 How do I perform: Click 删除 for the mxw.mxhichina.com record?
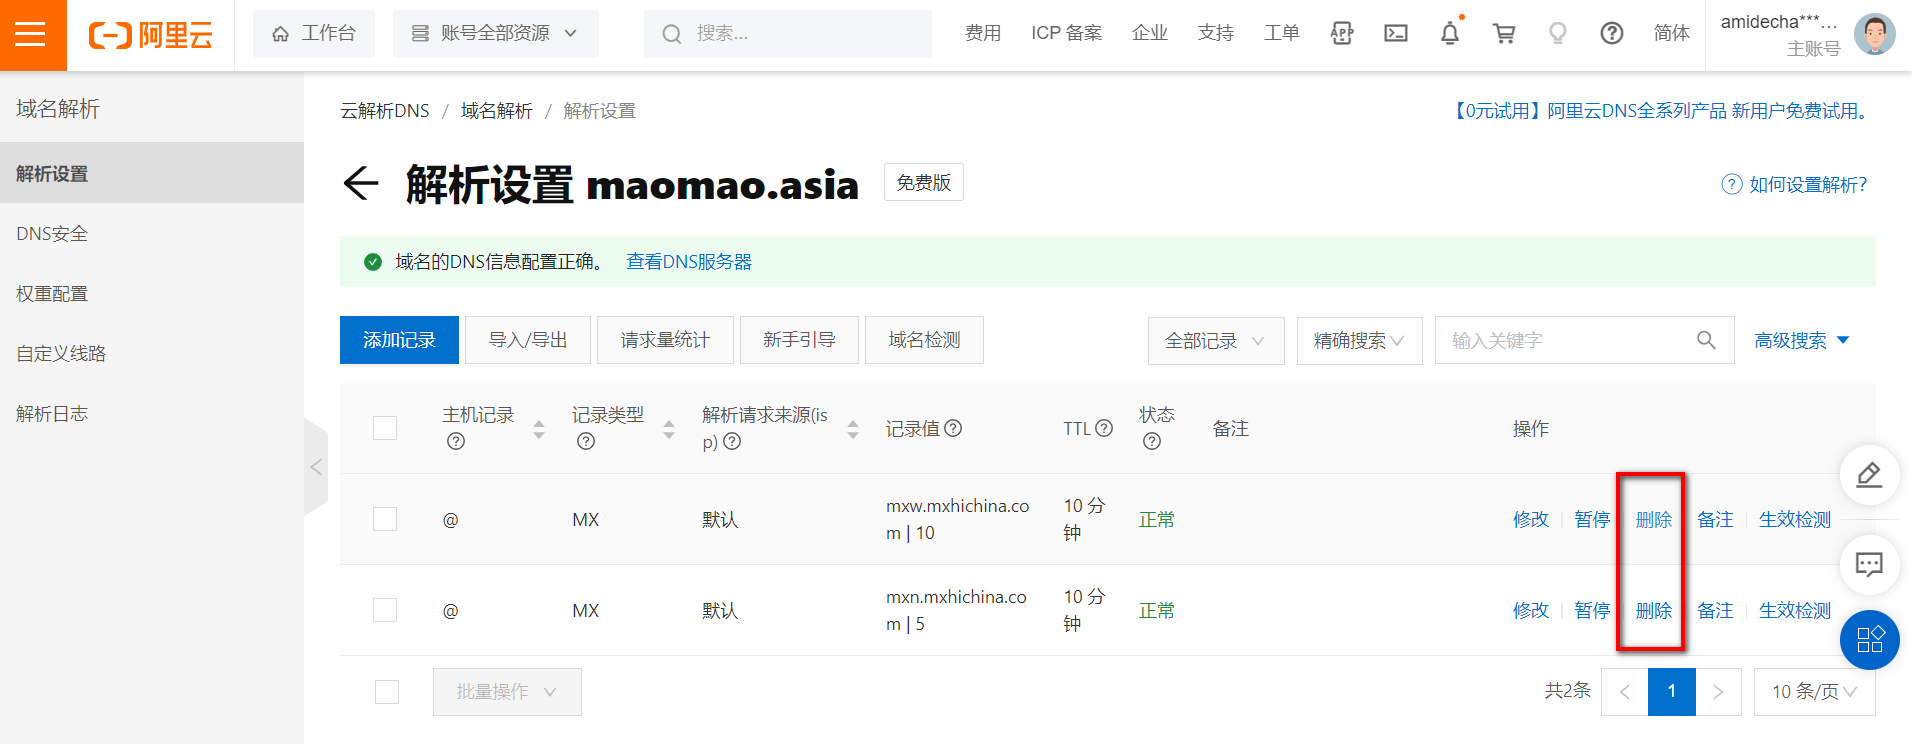click(1653, 519)
